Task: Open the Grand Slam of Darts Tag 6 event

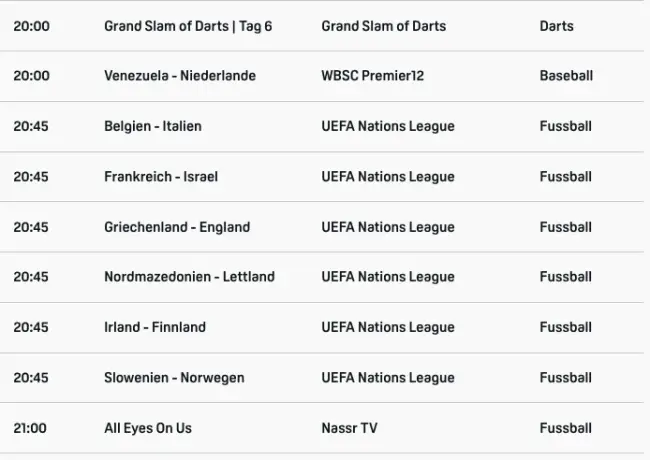Action: [188, 26]
